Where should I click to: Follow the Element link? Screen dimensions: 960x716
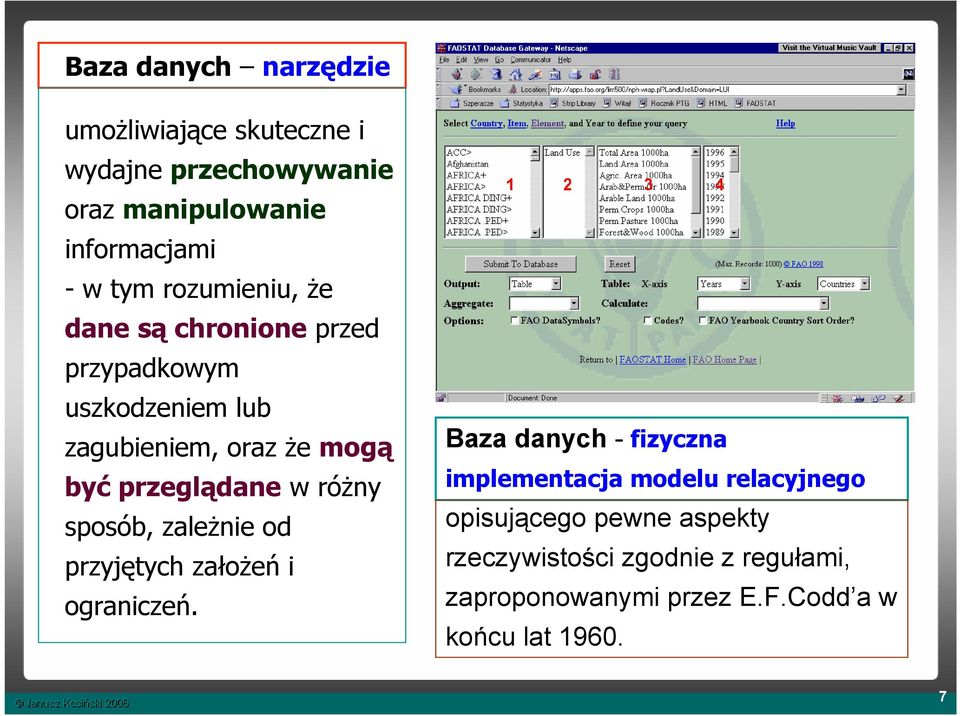point(547,124)
